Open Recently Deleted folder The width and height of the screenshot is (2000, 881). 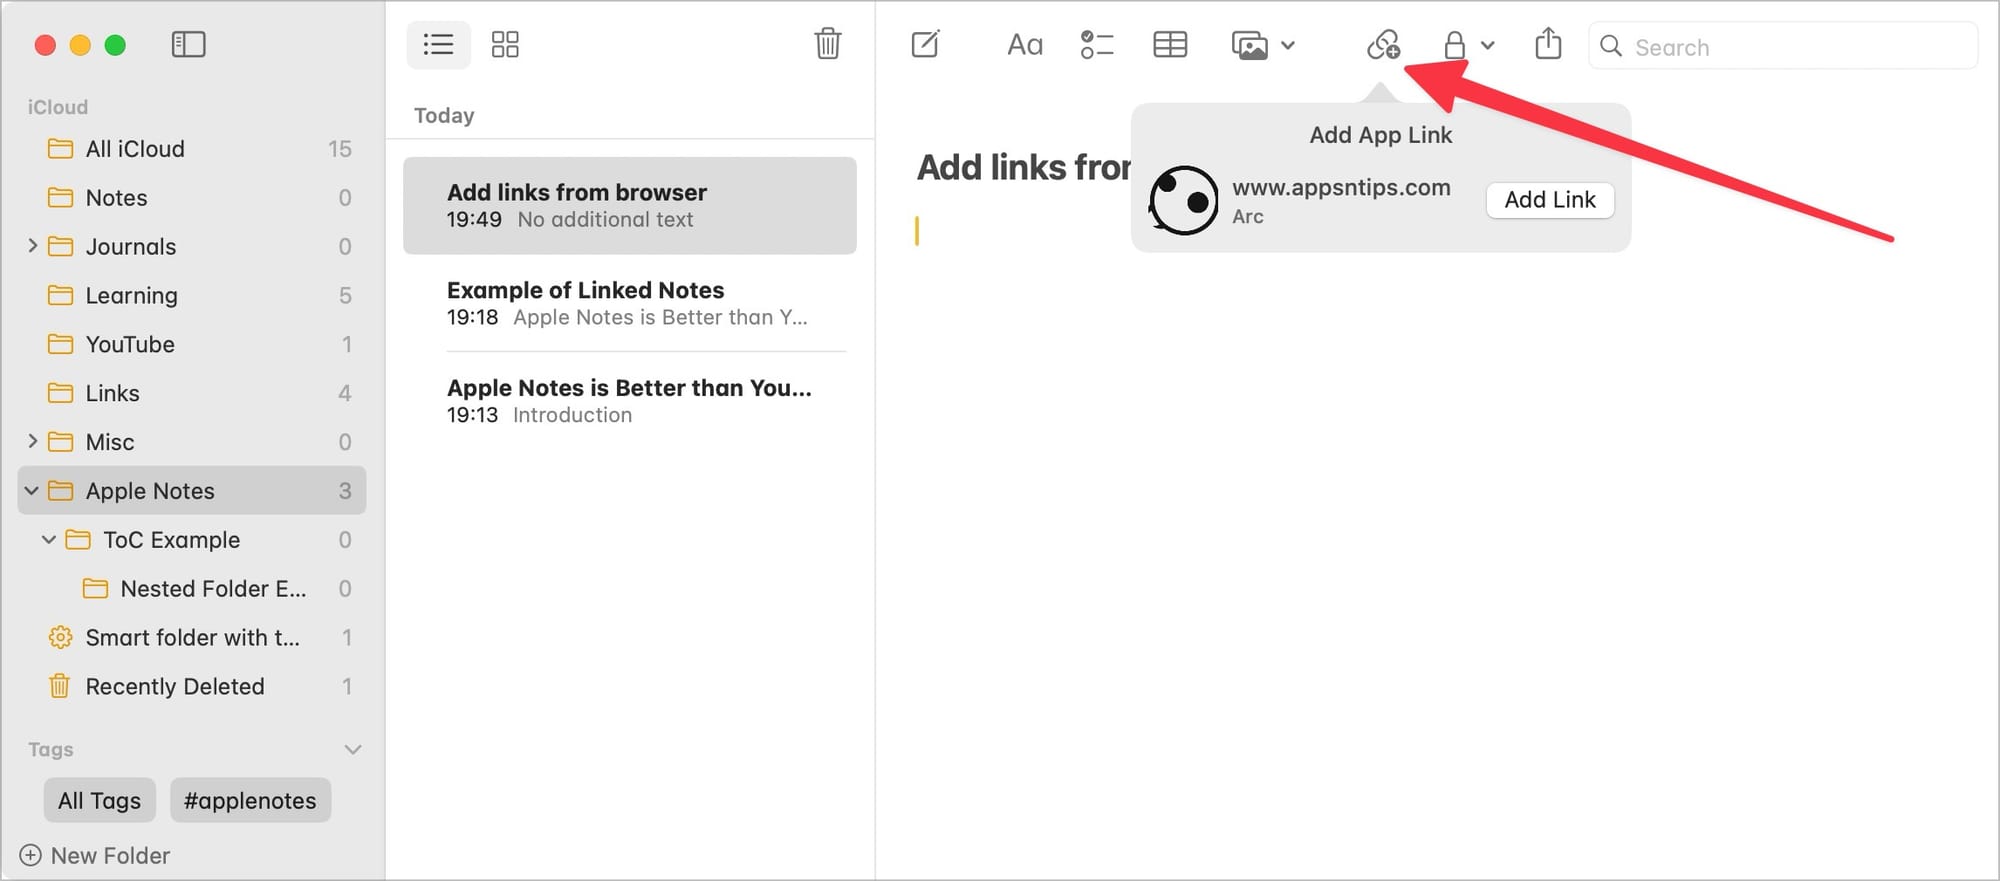tap(174, 686)
